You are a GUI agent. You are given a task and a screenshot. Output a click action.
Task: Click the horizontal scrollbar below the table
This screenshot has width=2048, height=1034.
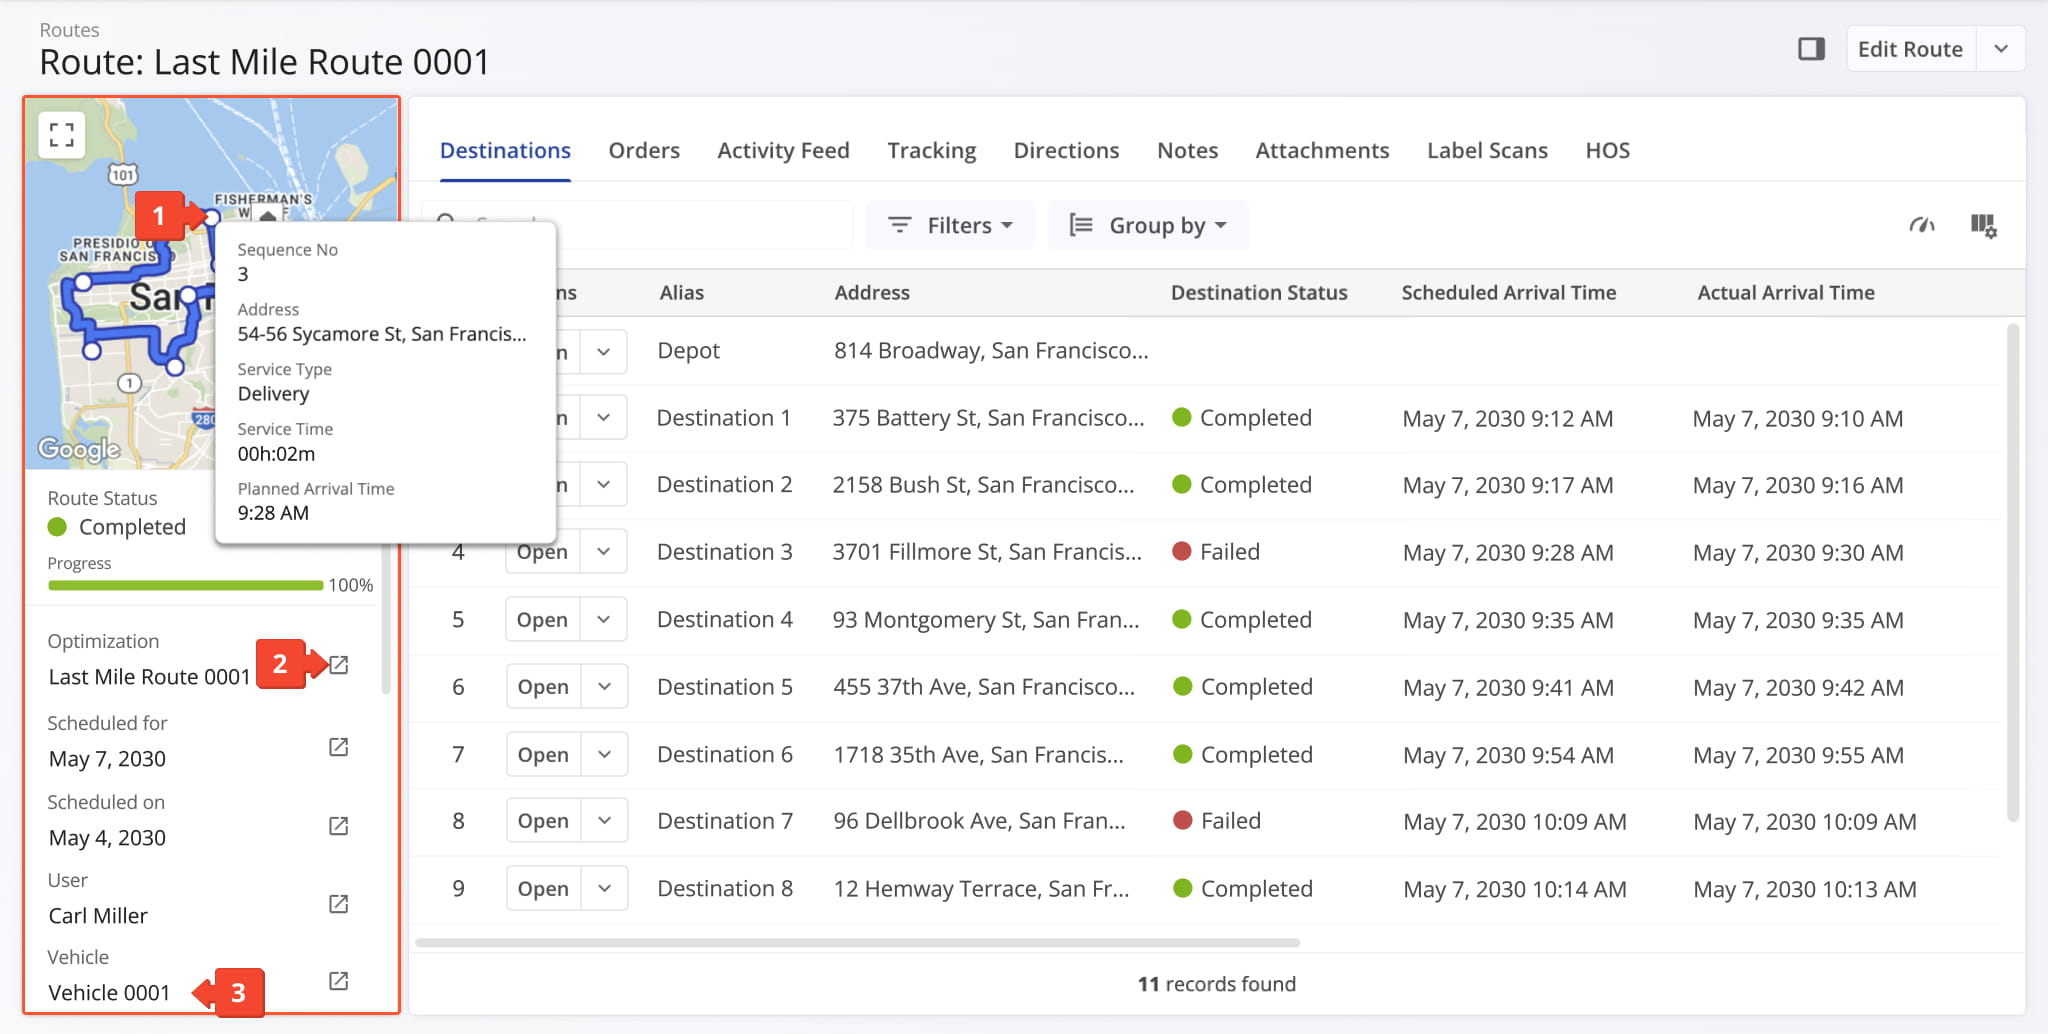coord(857,942)
